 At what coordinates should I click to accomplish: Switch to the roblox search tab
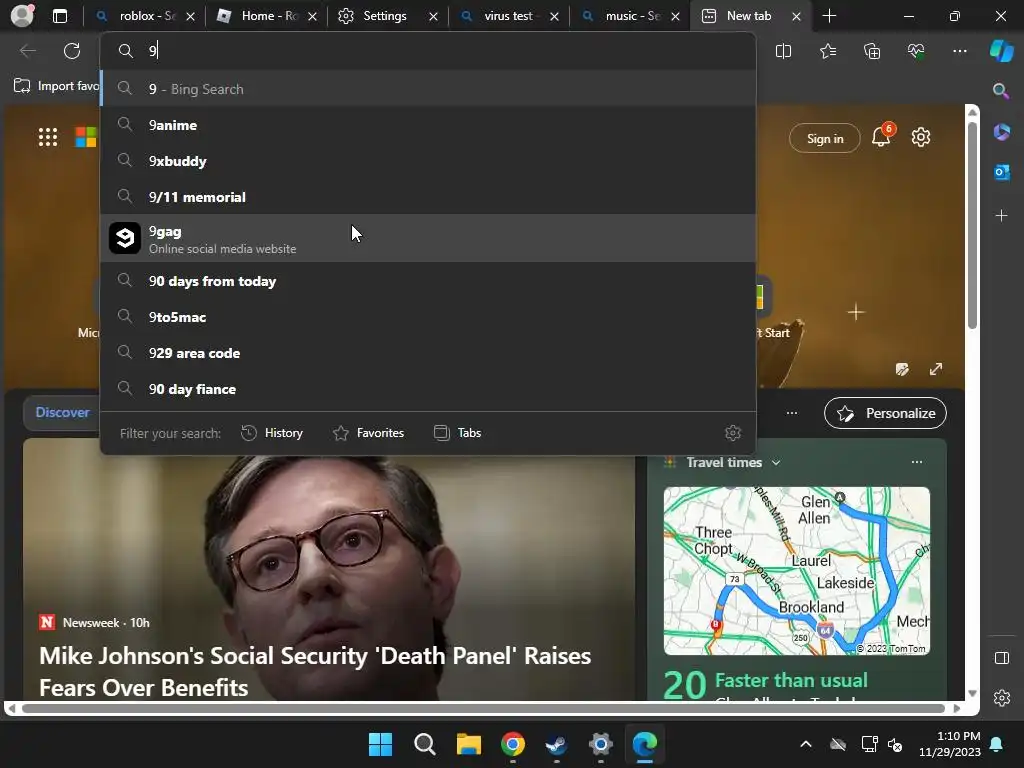tap(145, 16)
